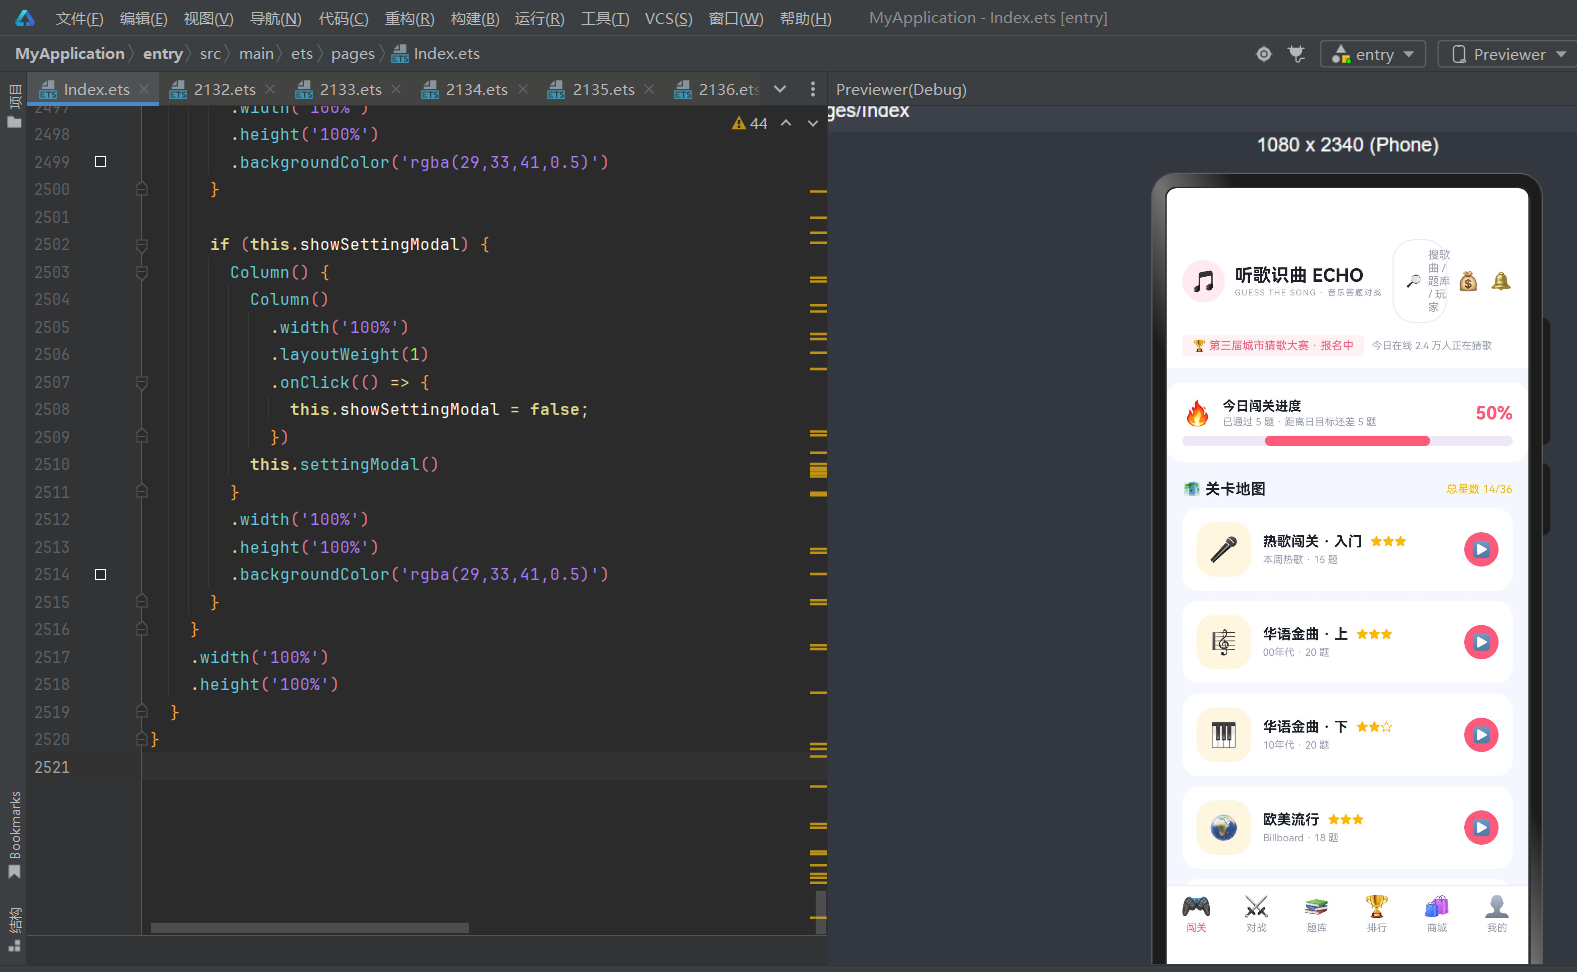Open the 帮助(H) menu
The image size is (1577, 972).
coord(805,18)
